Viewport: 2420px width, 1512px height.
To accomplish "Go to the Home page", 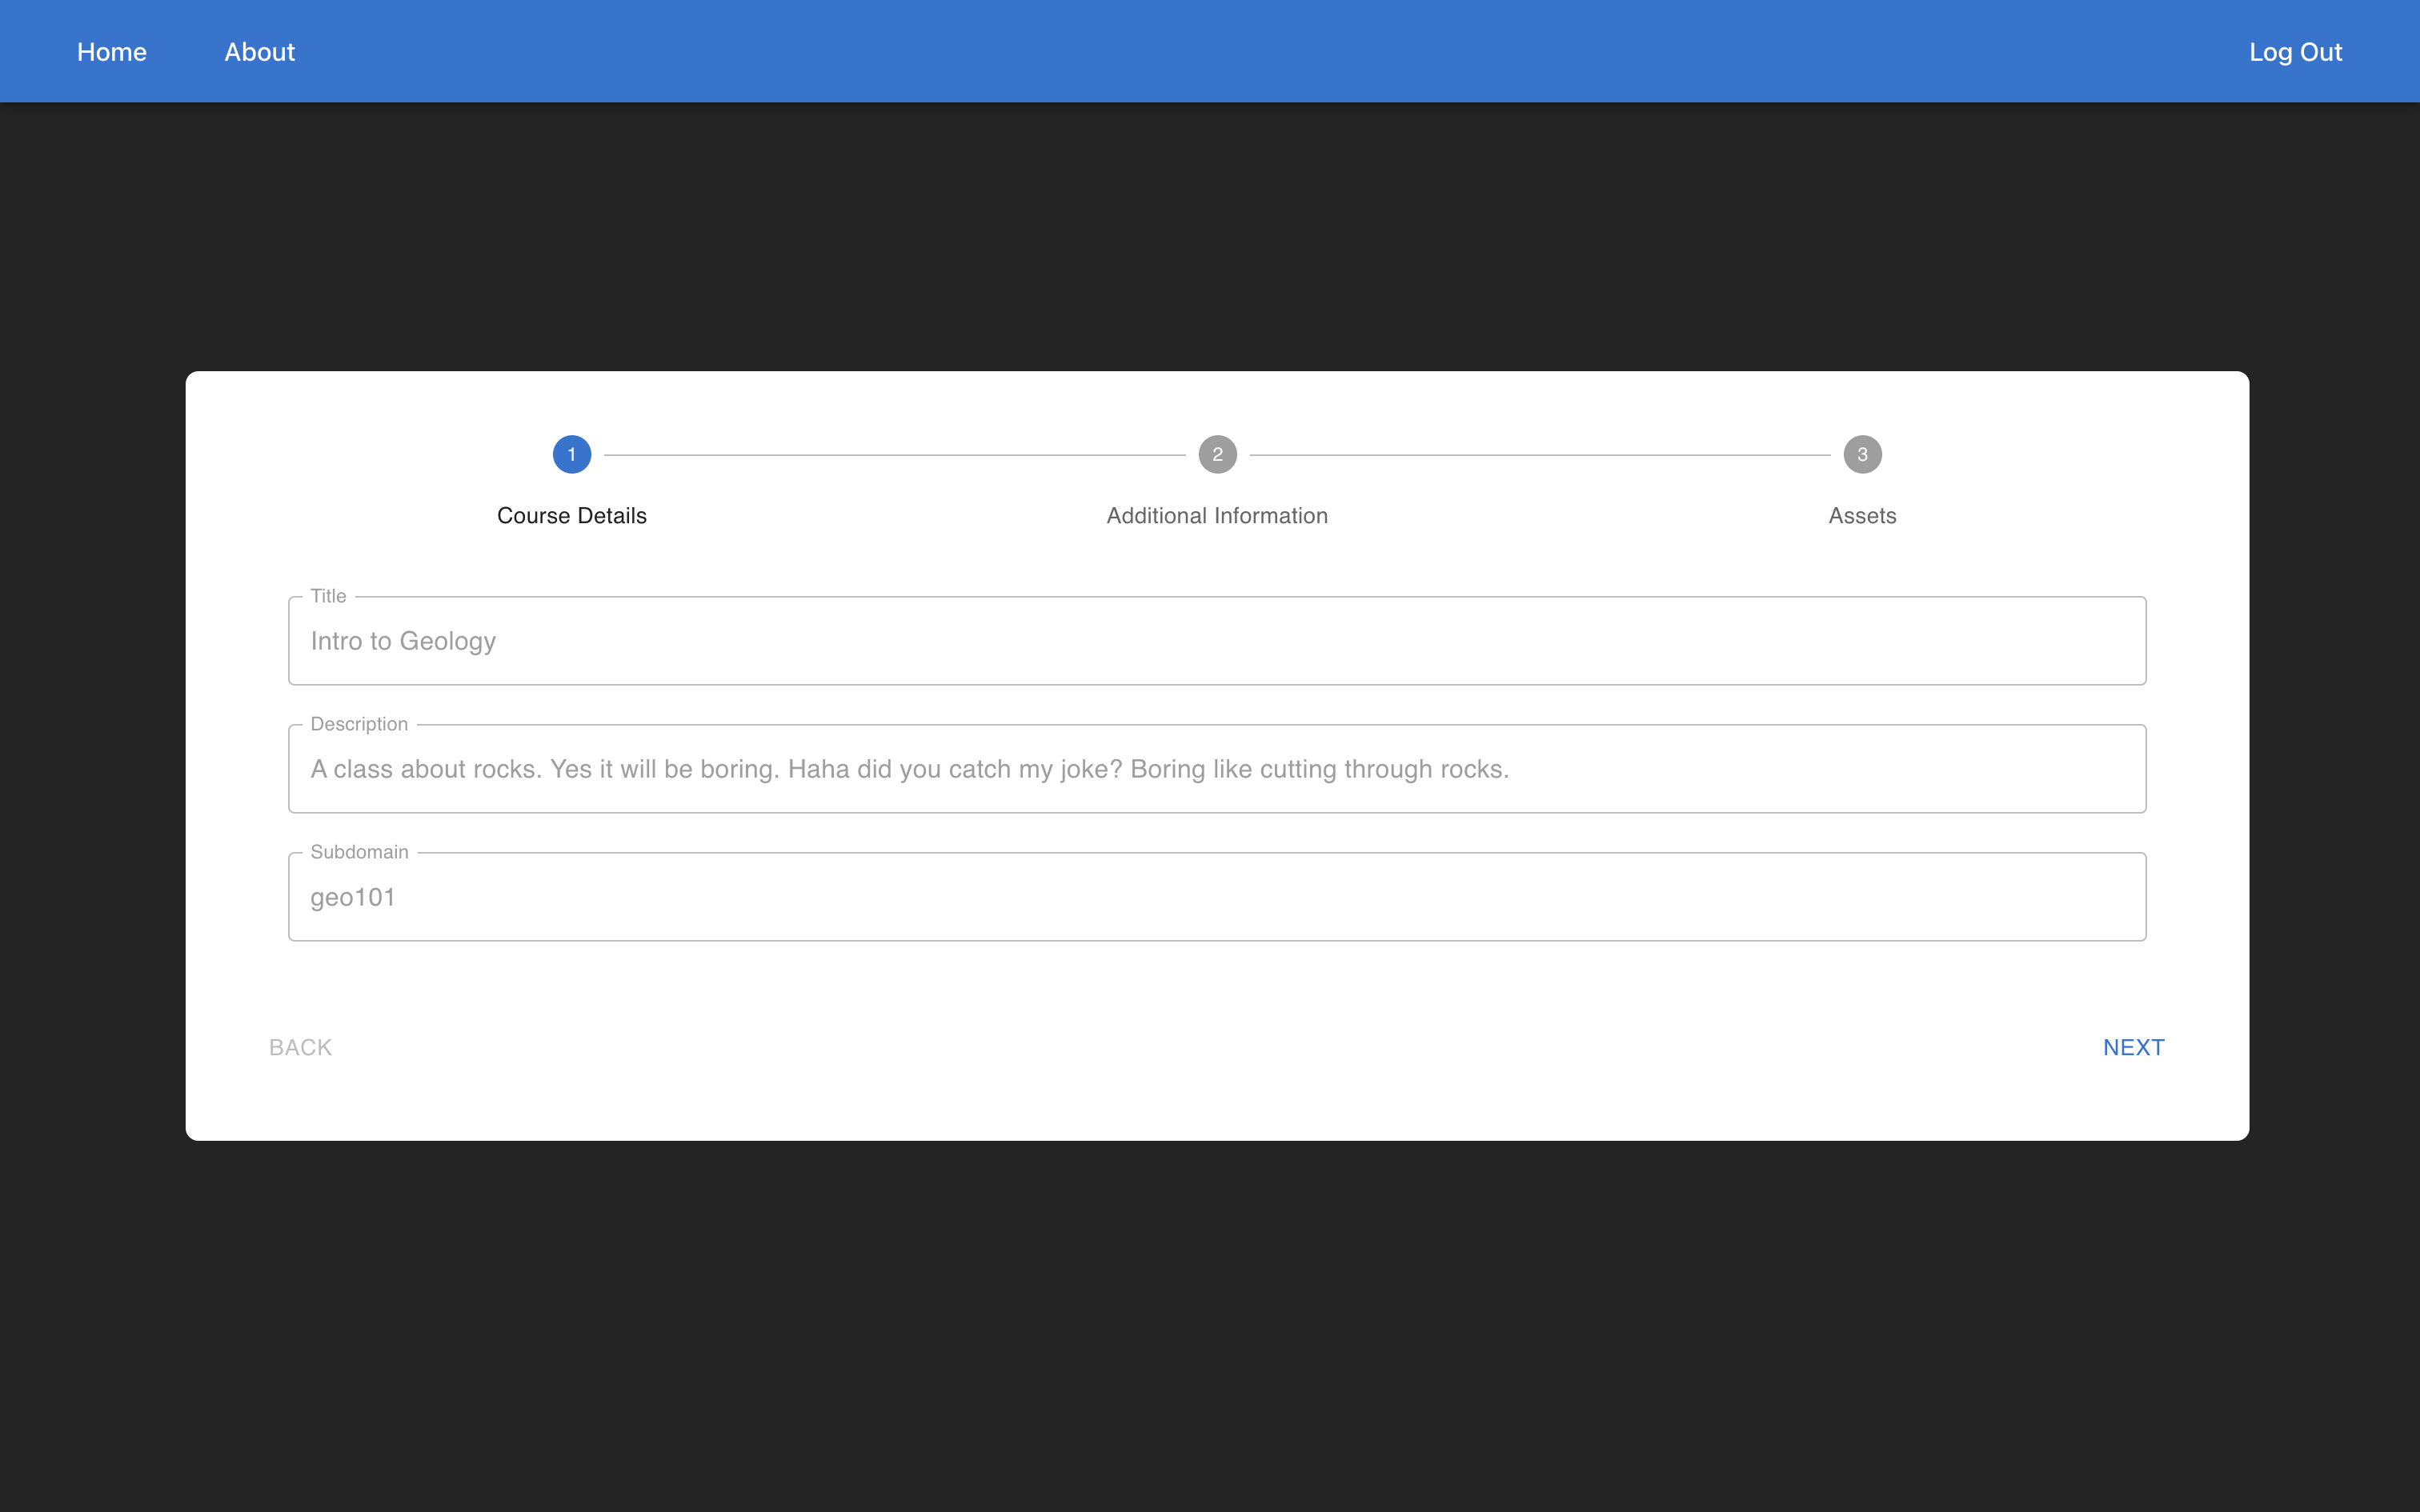I will pos(112,52).
